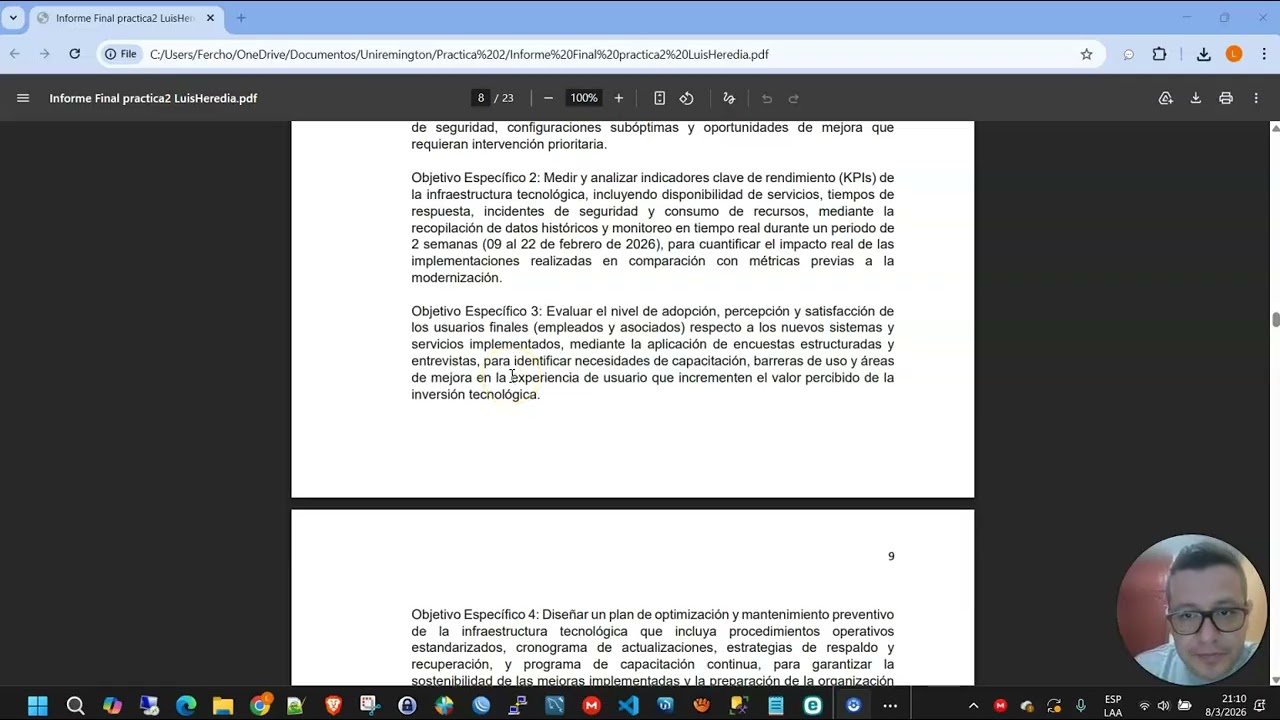Click the 100% zoom level field
The width and height of the screenshot is (1280, 720).
(x=584, y=98)
